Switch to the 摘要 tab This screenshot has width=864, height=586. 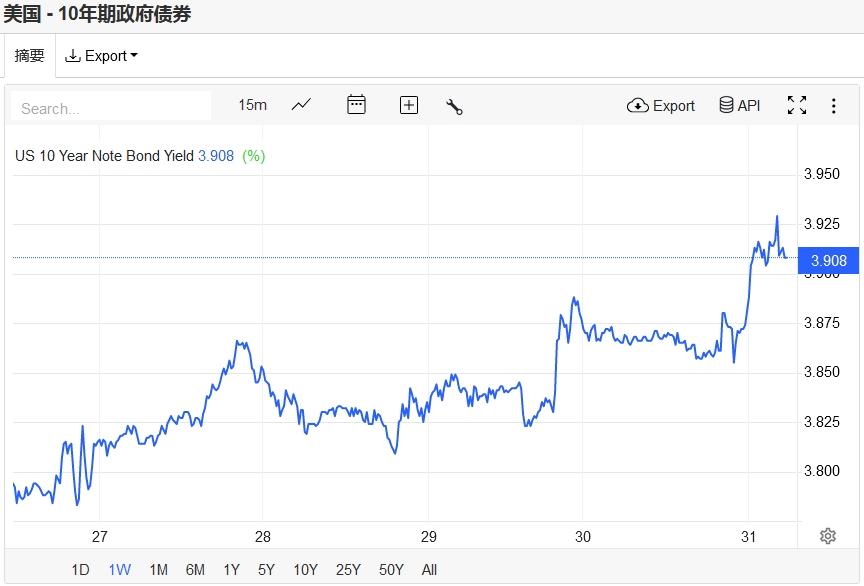(29, 56)
